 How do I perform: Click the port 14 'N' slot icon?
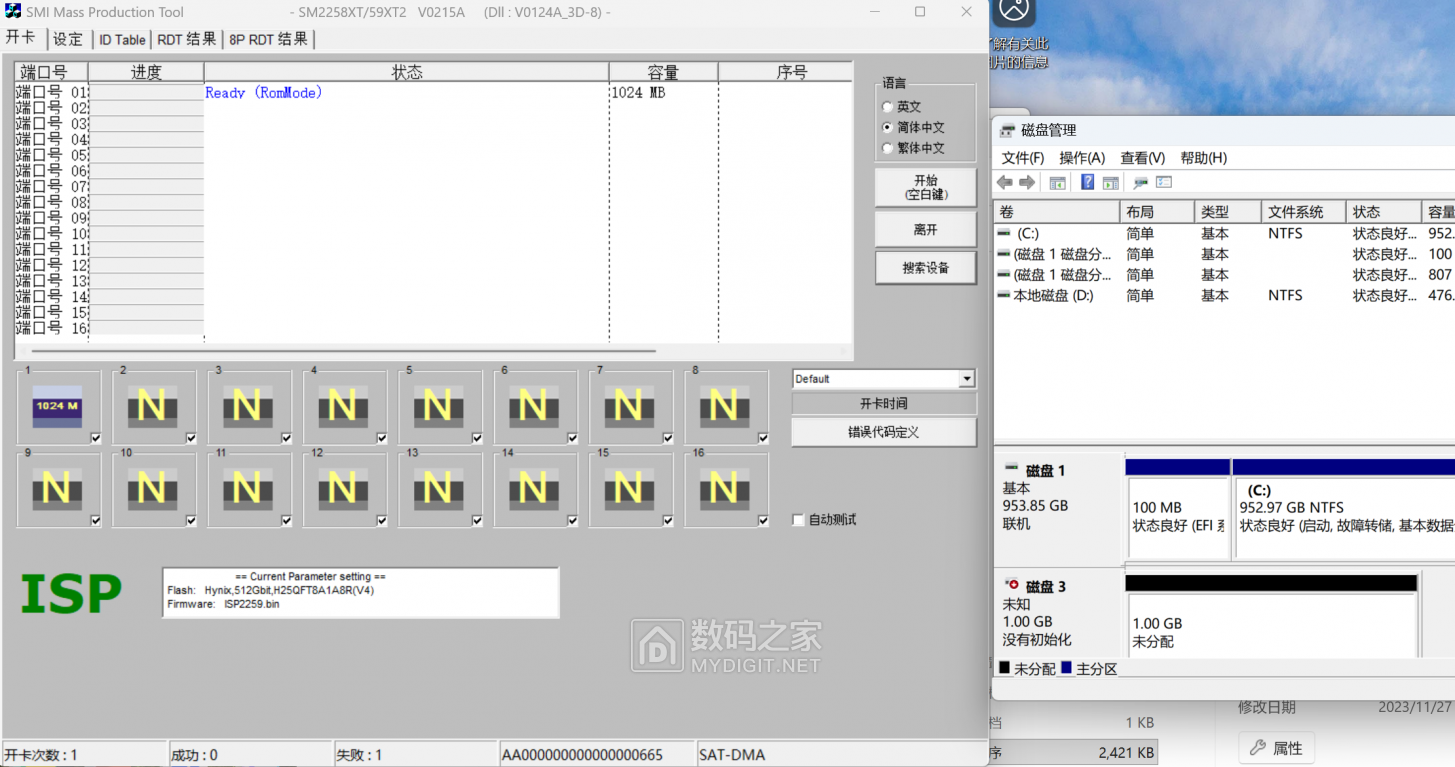pos(533,490)
